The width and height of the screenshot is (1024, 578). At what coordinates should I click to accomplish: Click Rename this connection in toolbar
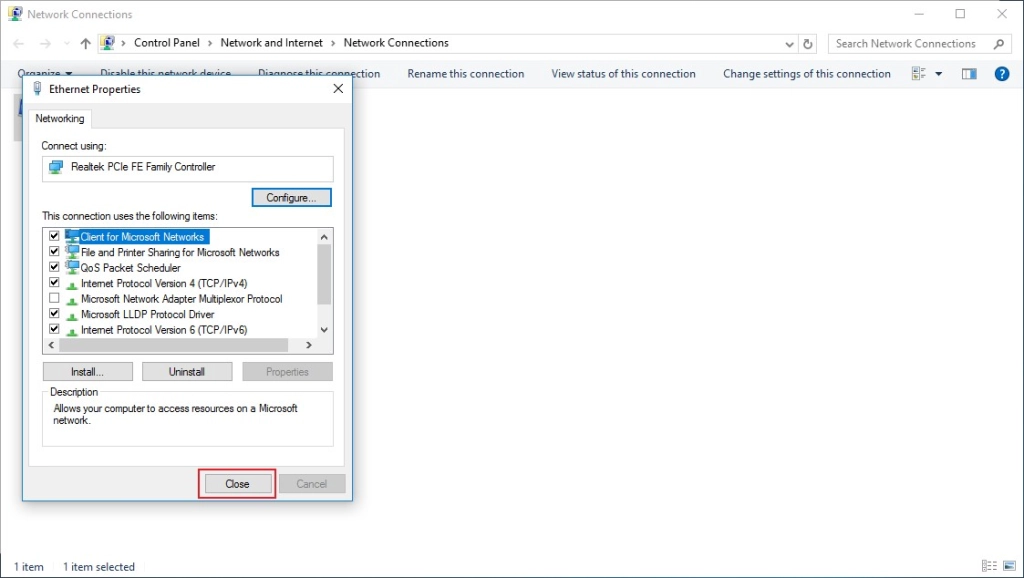465,74
